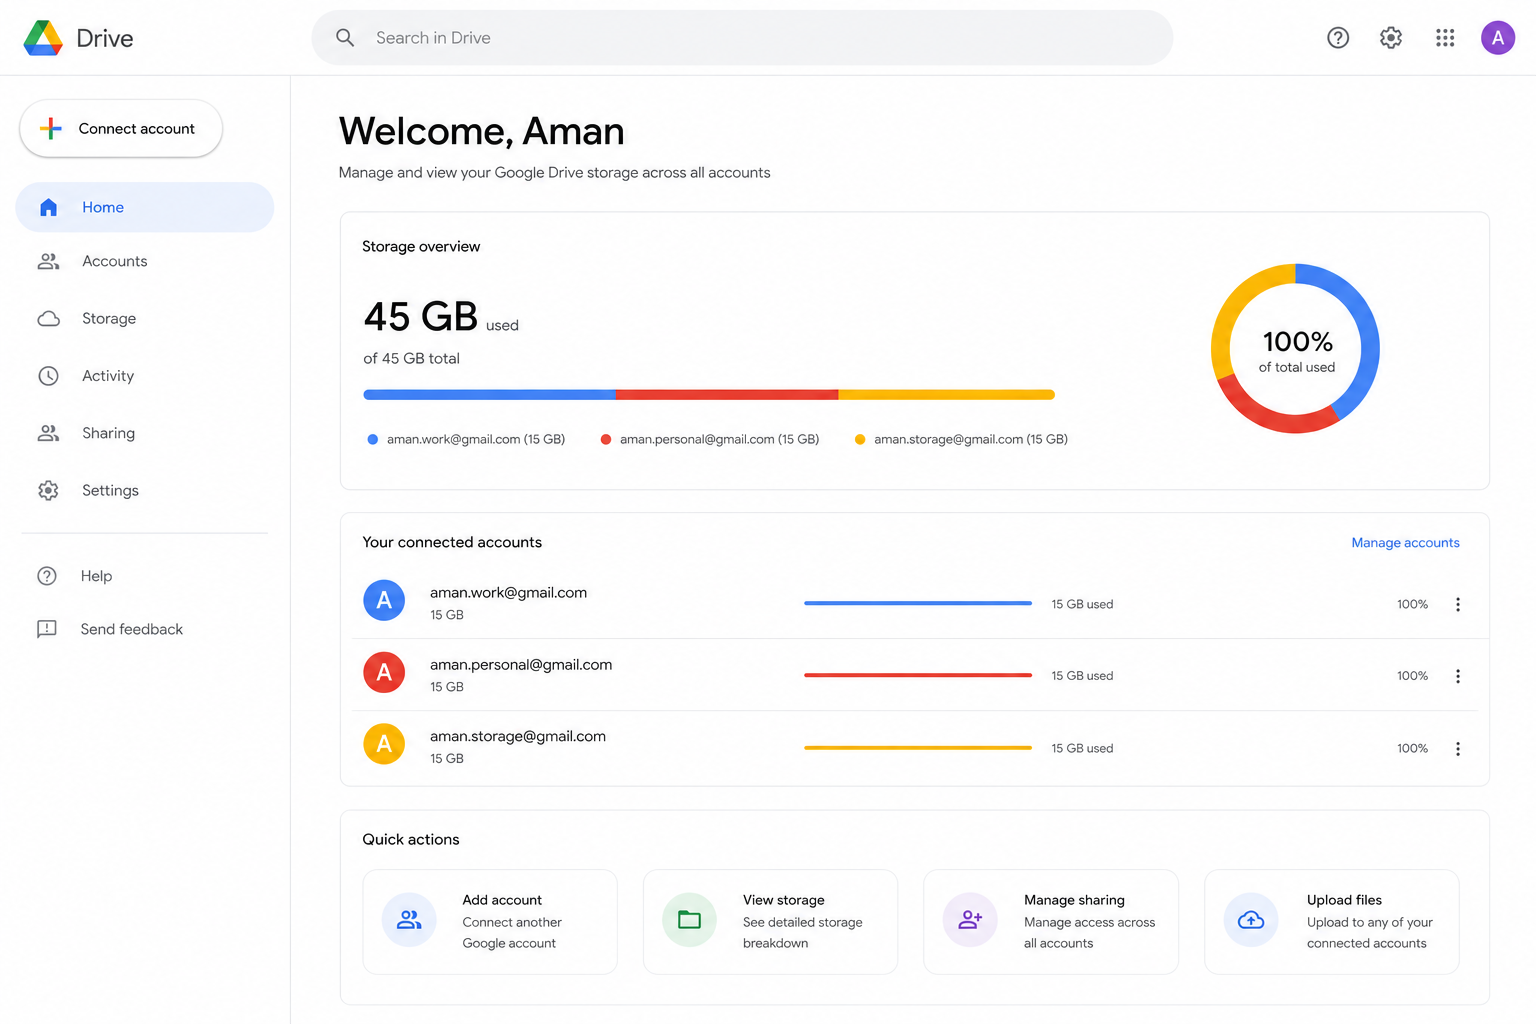
Task: Click the blue avatar for aman.work@gmail.com
Action: (384, 600)
